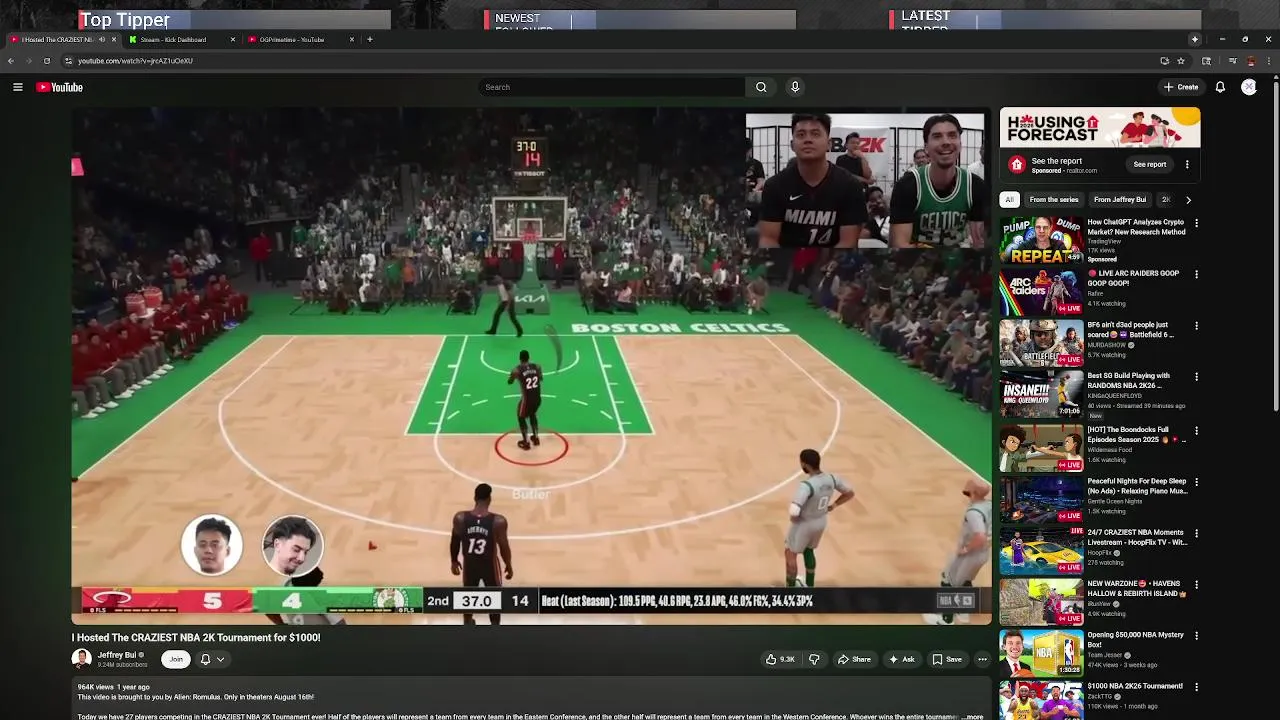Open options for BF6 ain't d3ad video

tap(1196, 326)
